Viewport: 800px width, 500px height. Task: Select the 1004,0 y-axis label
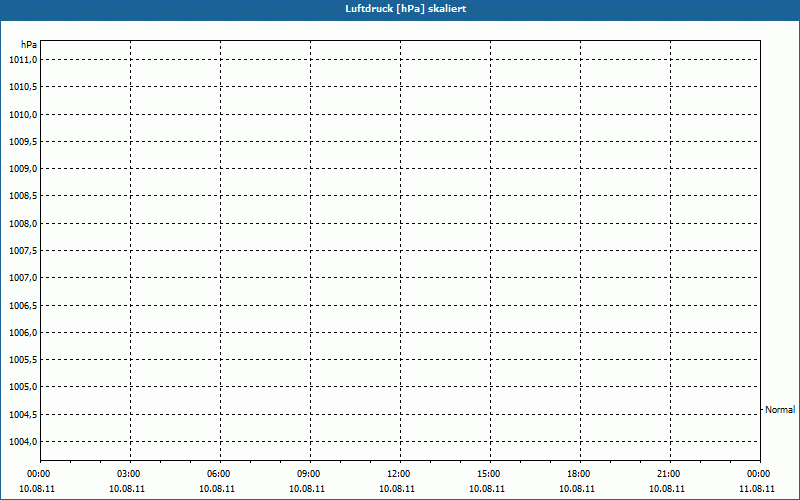point(23,441)
